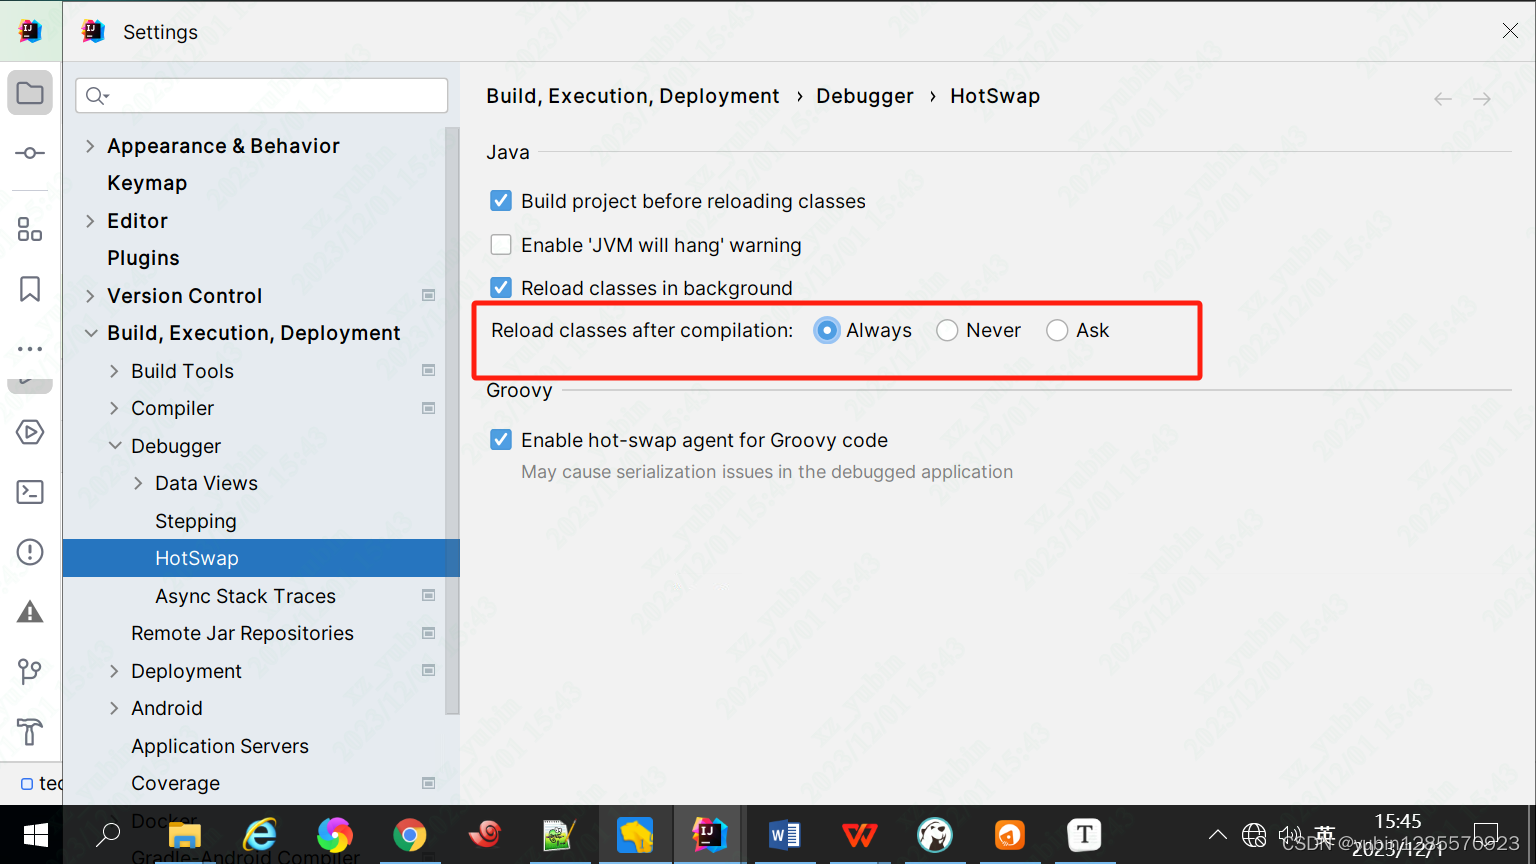The height and width of the screenshot is (864, 1536).
Task: Collapse the Build, Execution, Deployment section
Action: (x=91, y=333)
